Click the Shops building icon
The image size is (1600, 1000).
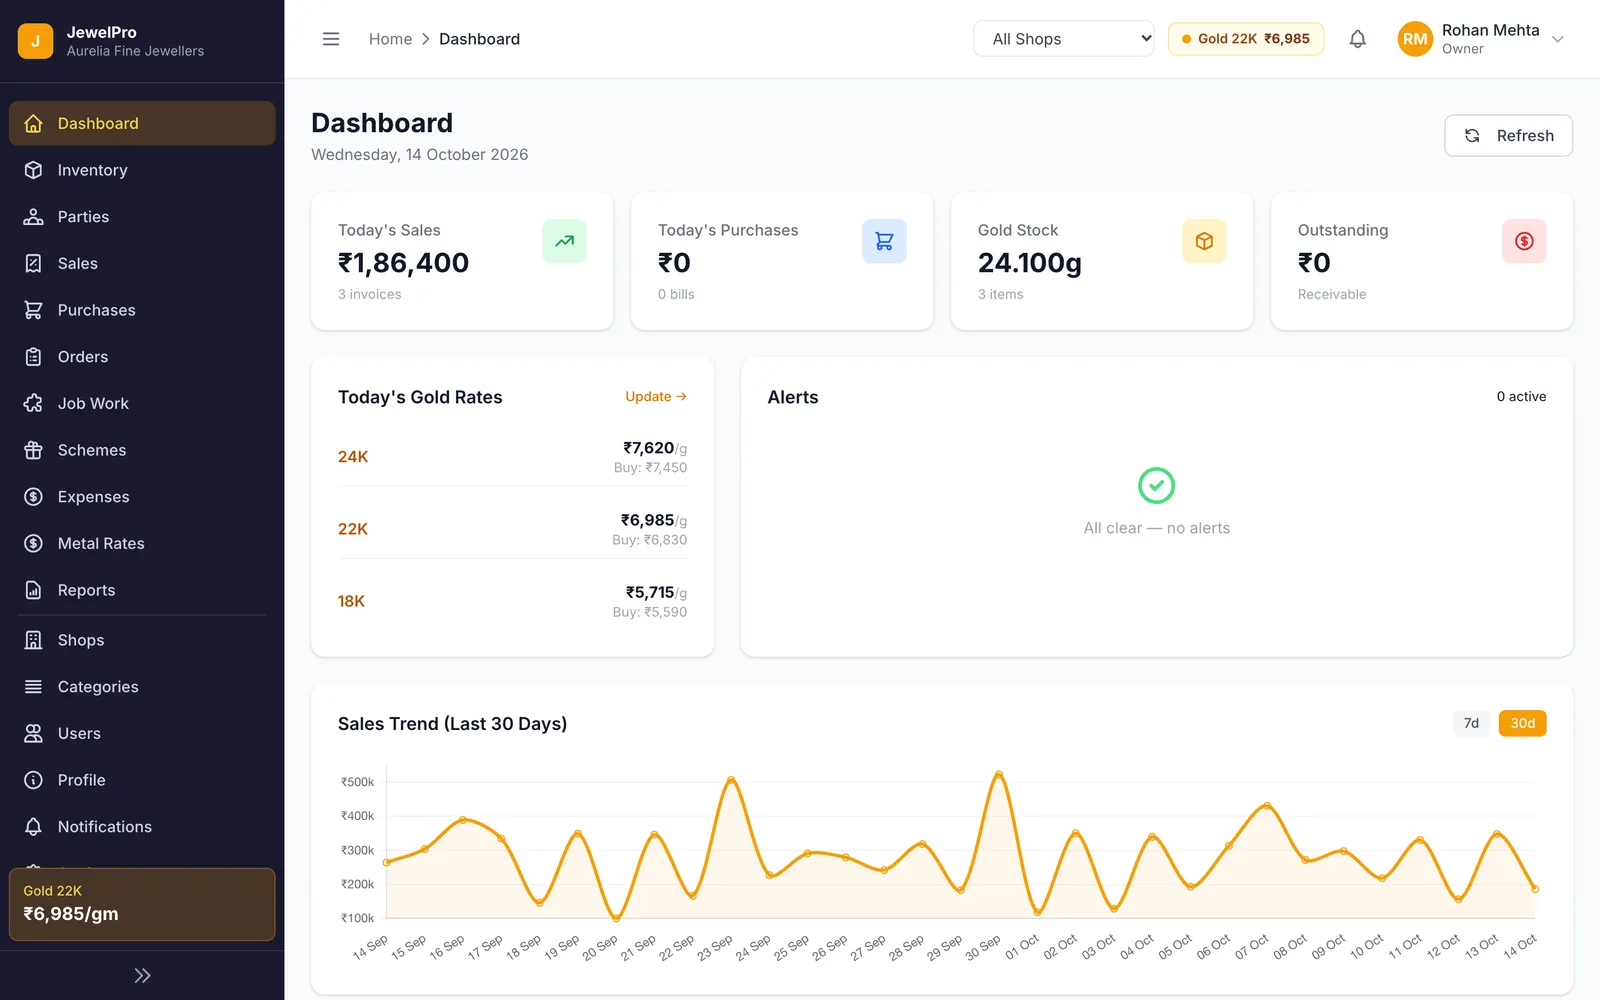[x=33, y=640]
